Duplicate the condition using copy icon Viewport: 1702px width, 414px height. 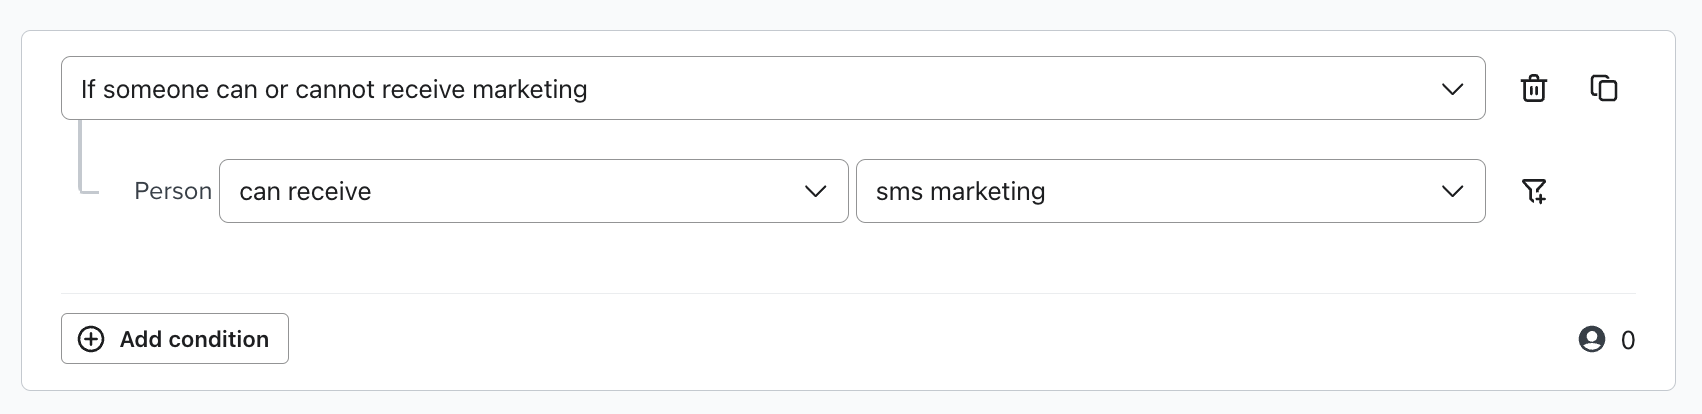tap(1603, 88)
